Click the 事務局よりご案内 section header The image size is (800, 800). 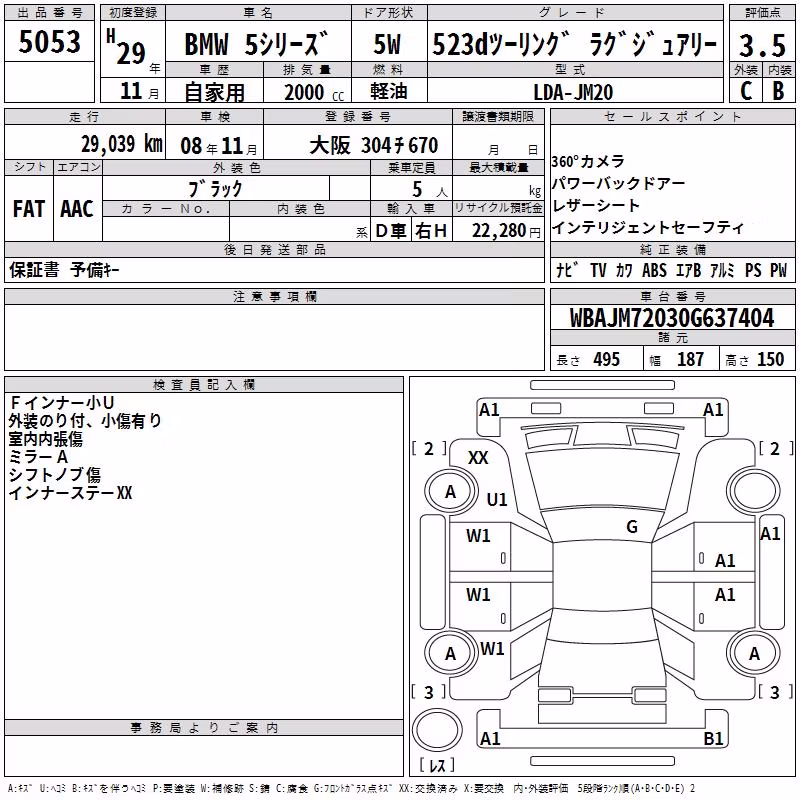click(x=204, y=728)
